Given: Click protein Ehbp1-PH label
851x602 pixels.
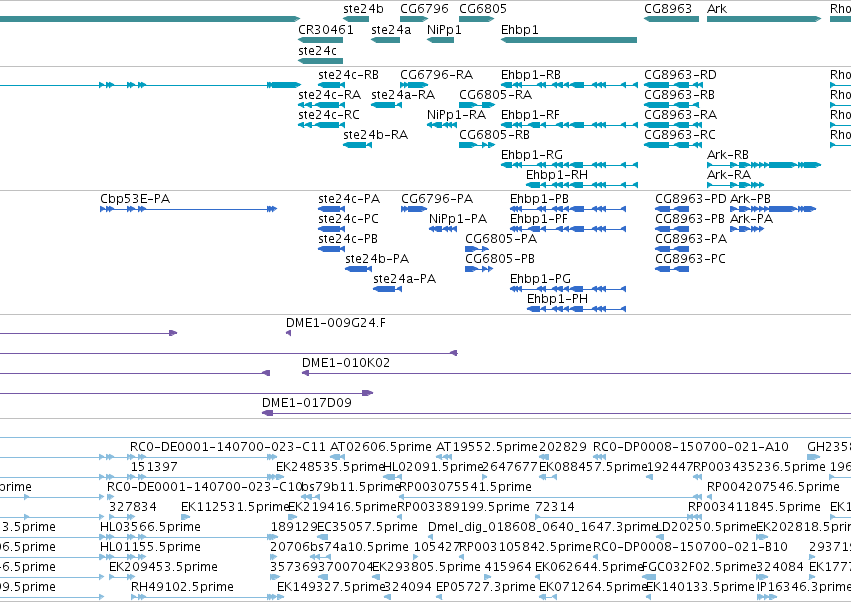Looking at the screenshot, I should click(x=557, y=300).
